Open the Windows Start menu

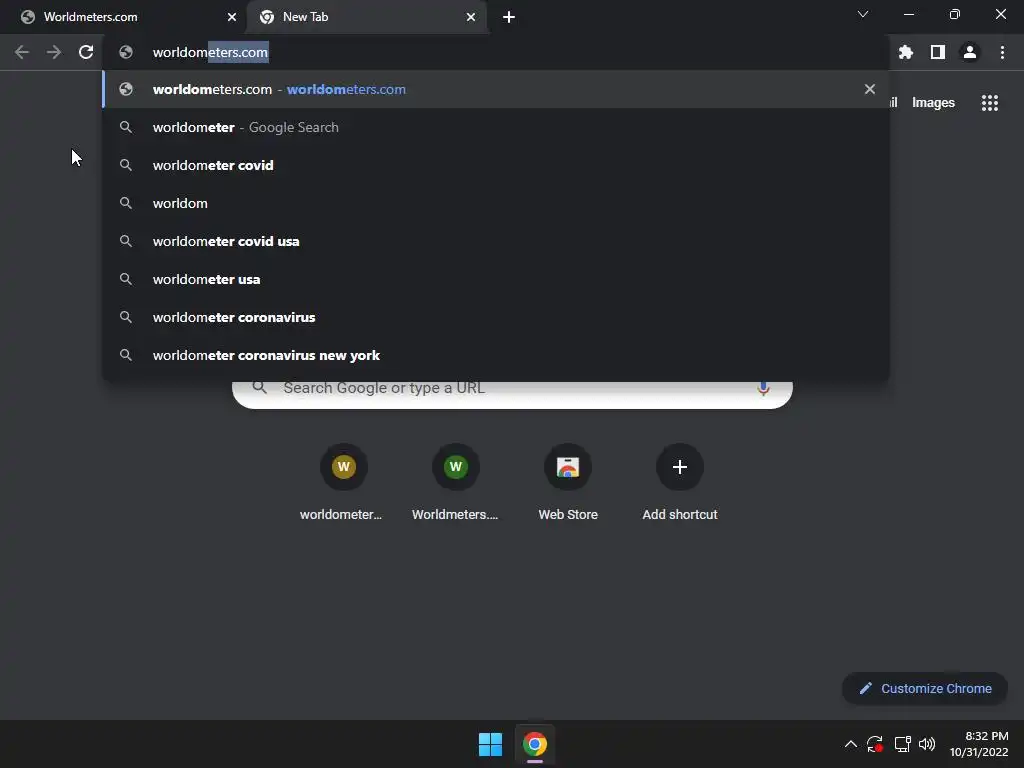[490, 744]
